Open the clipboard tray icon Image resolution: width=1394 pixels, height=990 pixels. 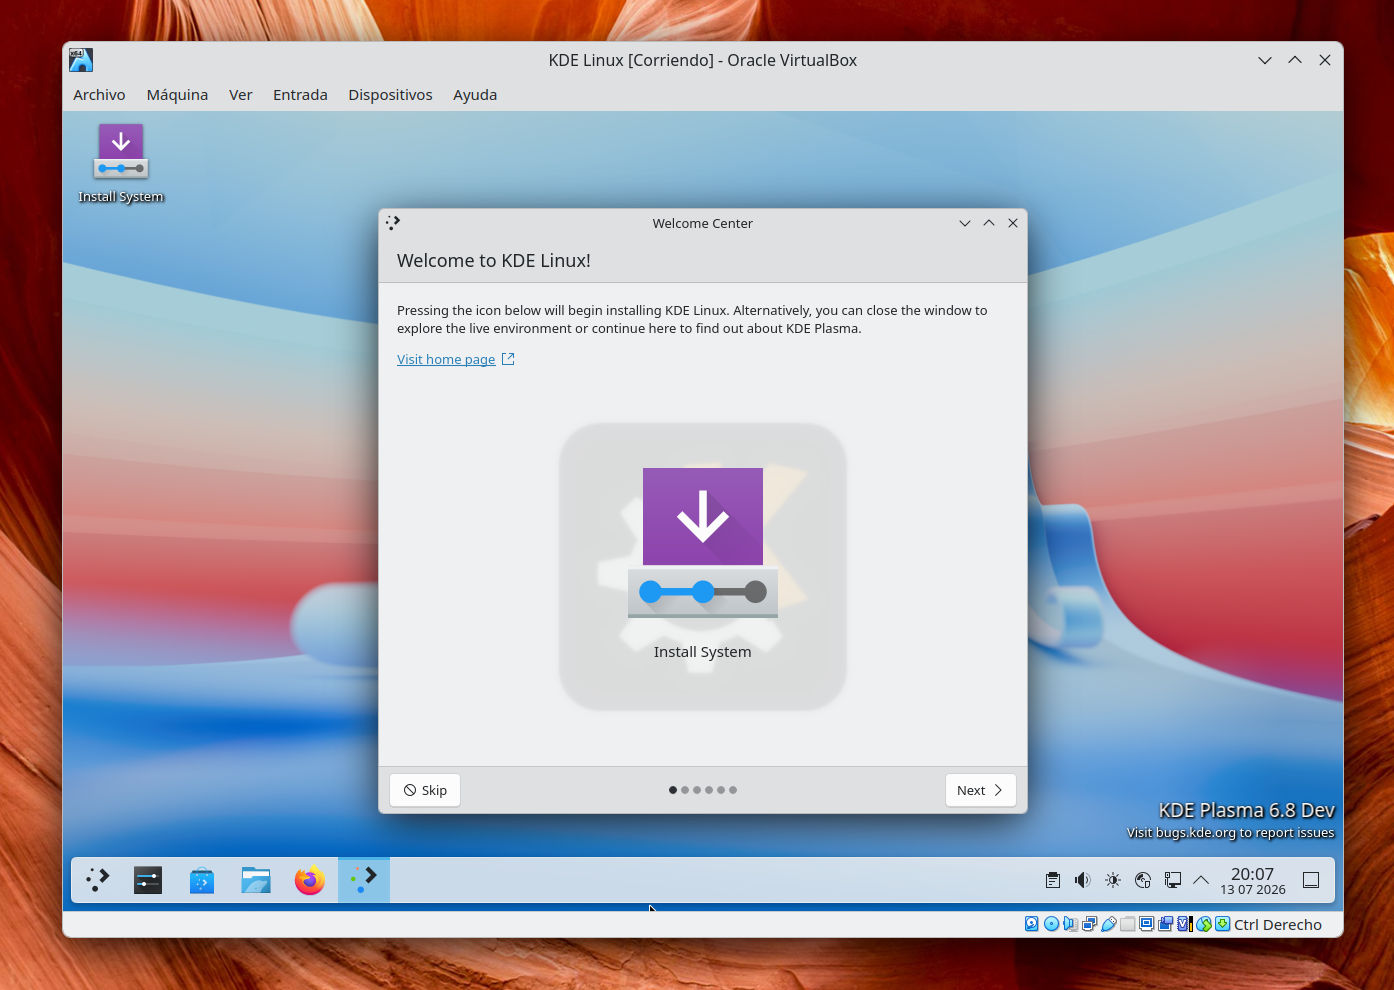click(x=1053, y=880)
